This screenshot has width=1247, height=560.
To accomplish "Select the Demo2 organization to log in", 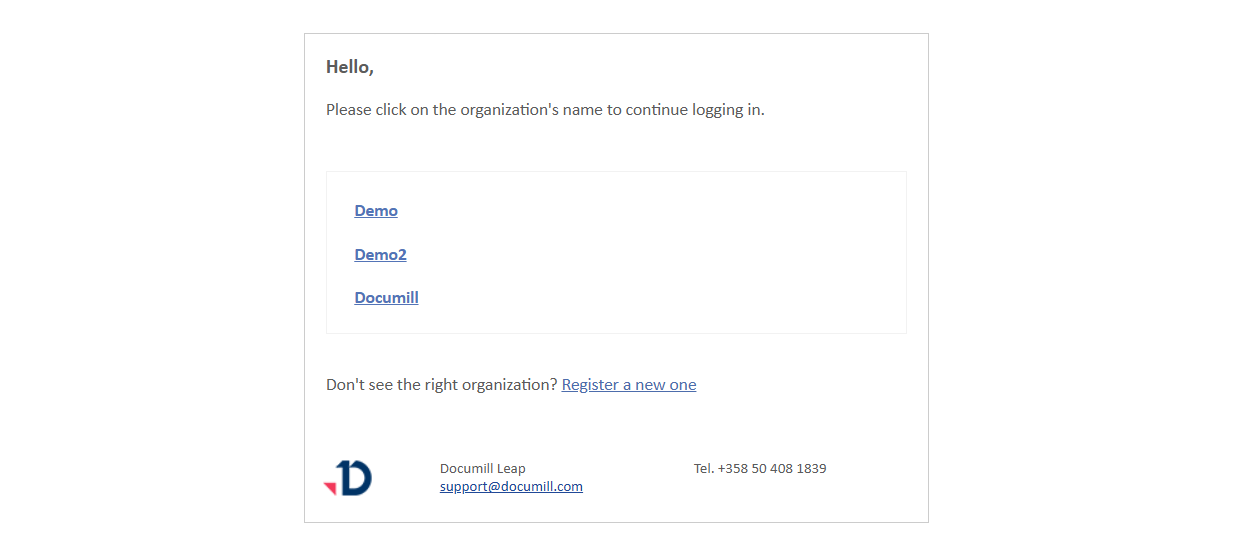I will (380, 255).
